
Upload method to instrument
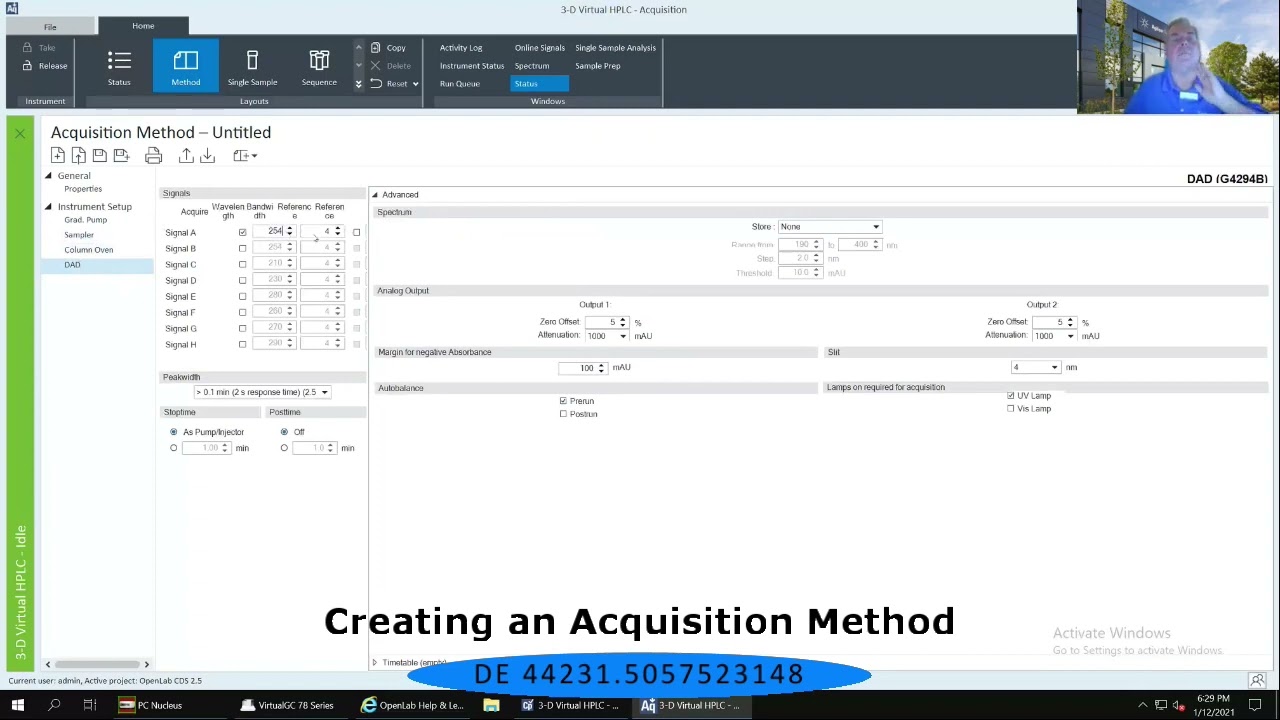coord(186,156)
